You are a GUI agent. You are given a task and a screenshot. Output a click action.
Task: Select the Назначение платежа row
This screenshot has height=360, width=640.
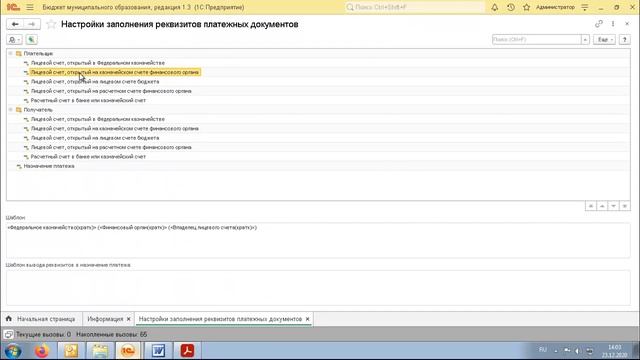318,166
